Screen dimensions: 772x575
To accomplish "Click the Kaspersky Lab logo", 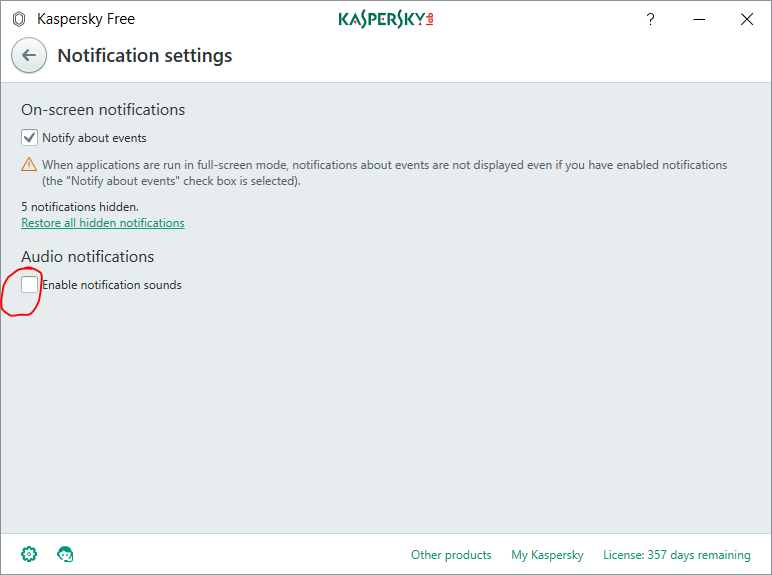I will [385, 19].
